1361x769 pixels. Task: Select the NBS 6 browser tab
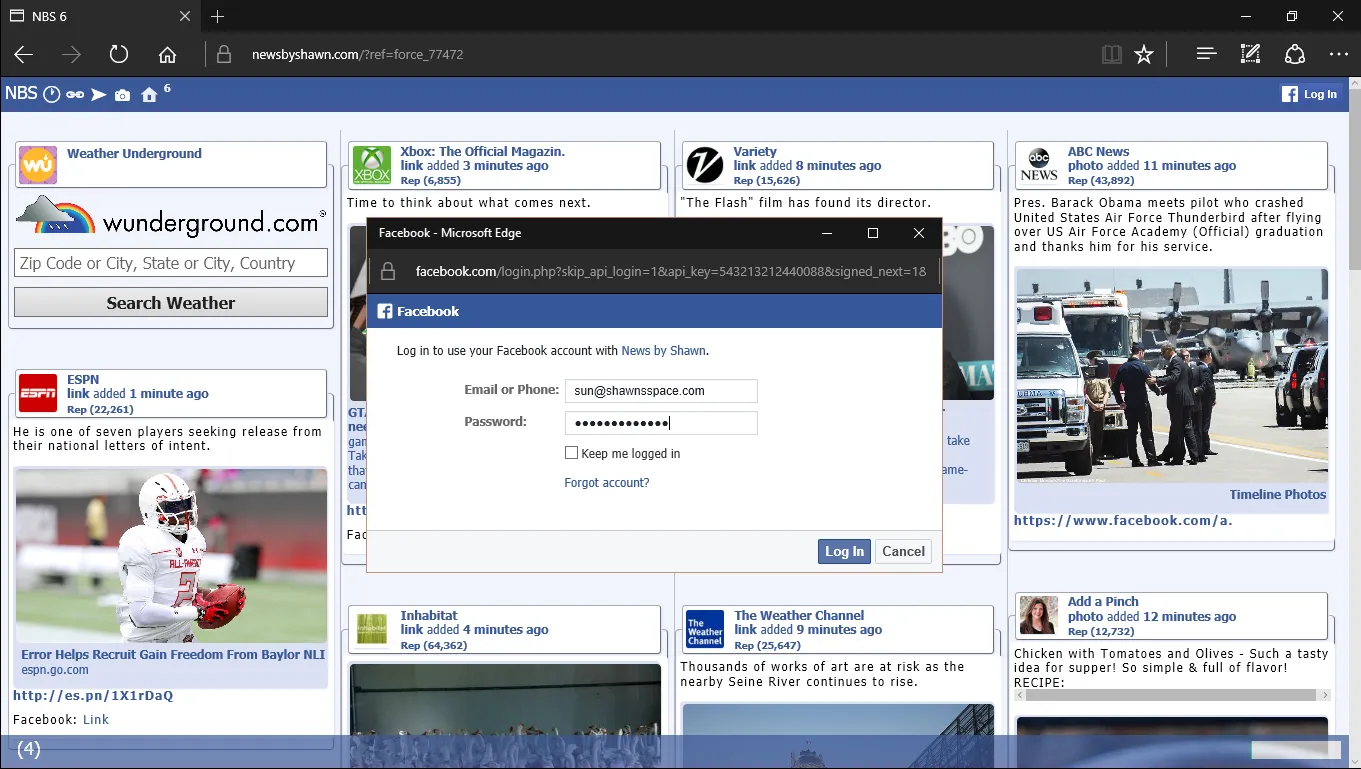[x=100, y=16]
